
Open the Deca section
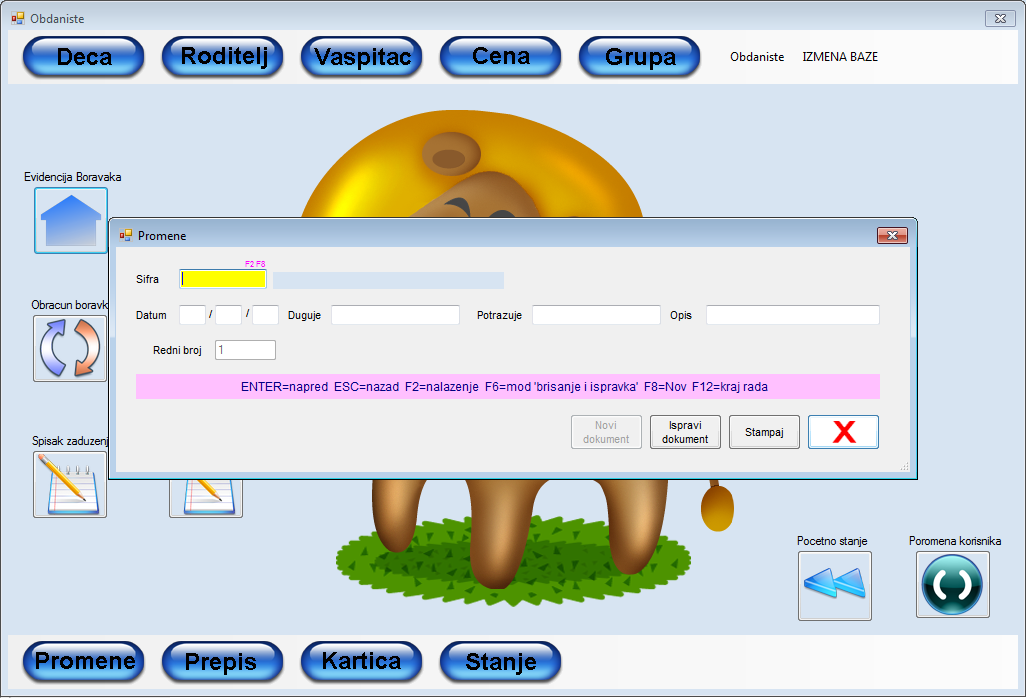coord(84,57)
